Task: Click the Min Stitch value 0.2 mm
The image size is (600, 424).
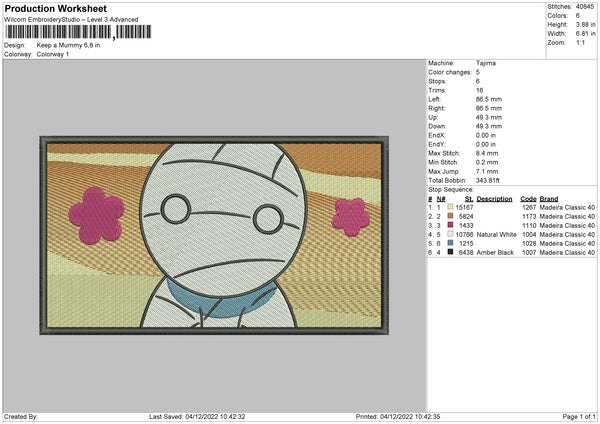Action: click(487, 162)
